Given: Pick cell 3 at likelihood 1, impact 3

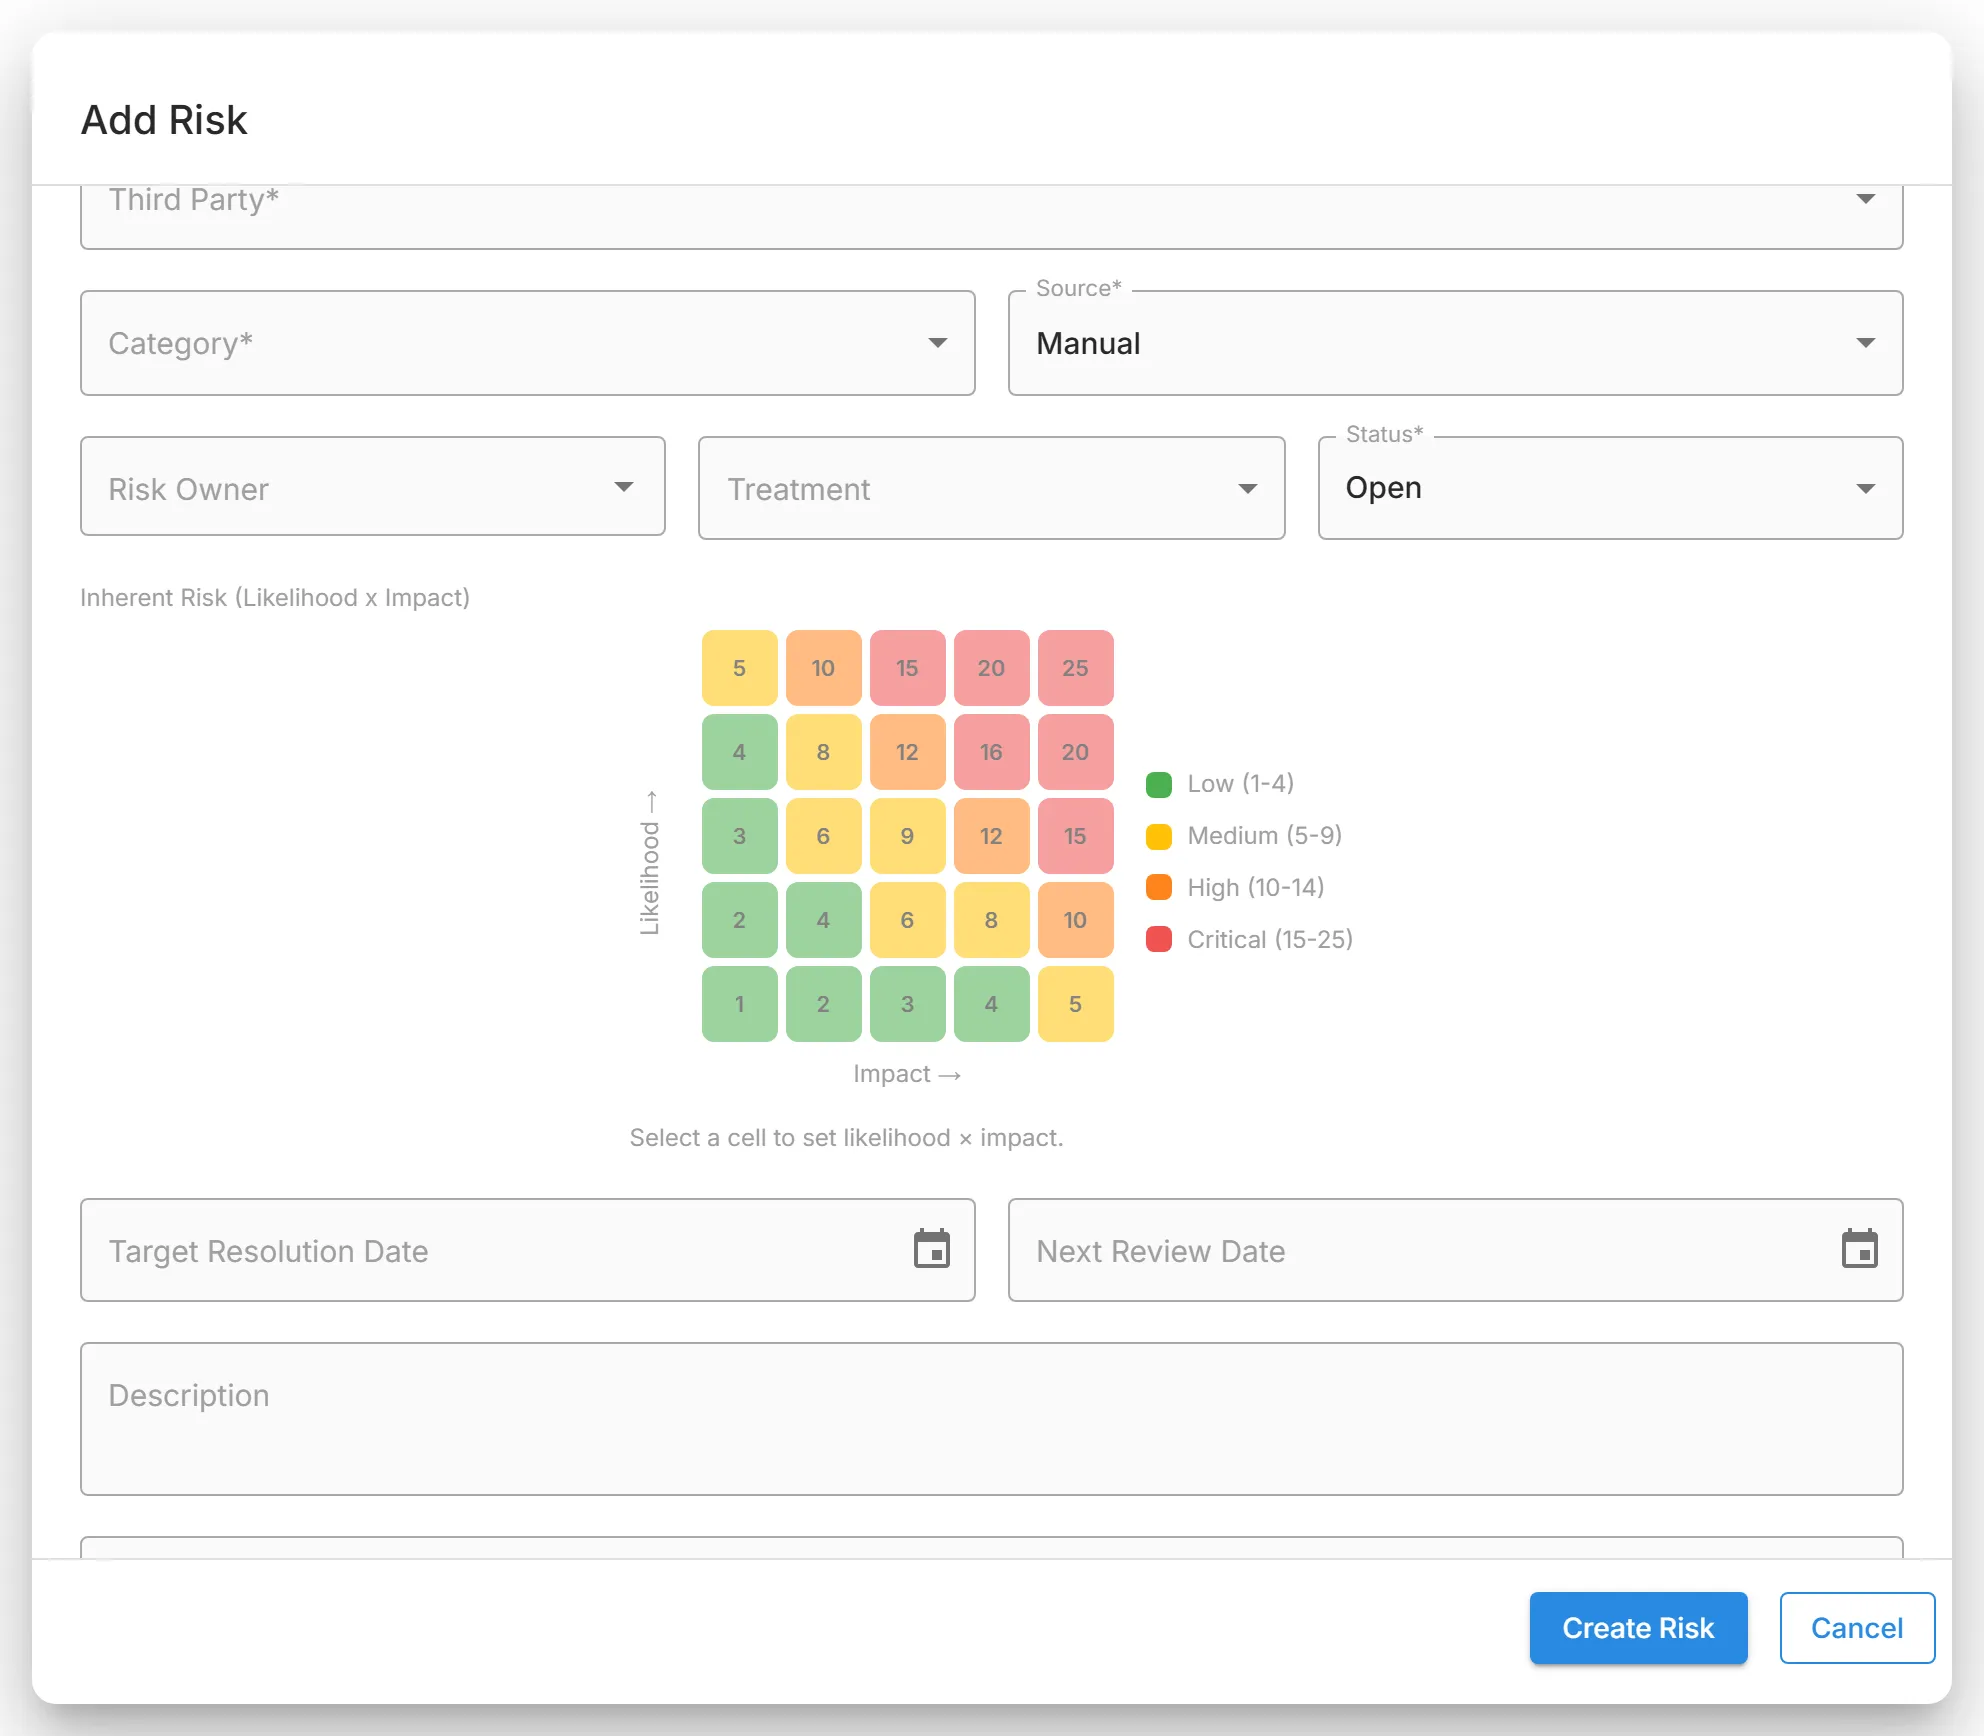Looking at the screenshot, I should (907, 1004).
